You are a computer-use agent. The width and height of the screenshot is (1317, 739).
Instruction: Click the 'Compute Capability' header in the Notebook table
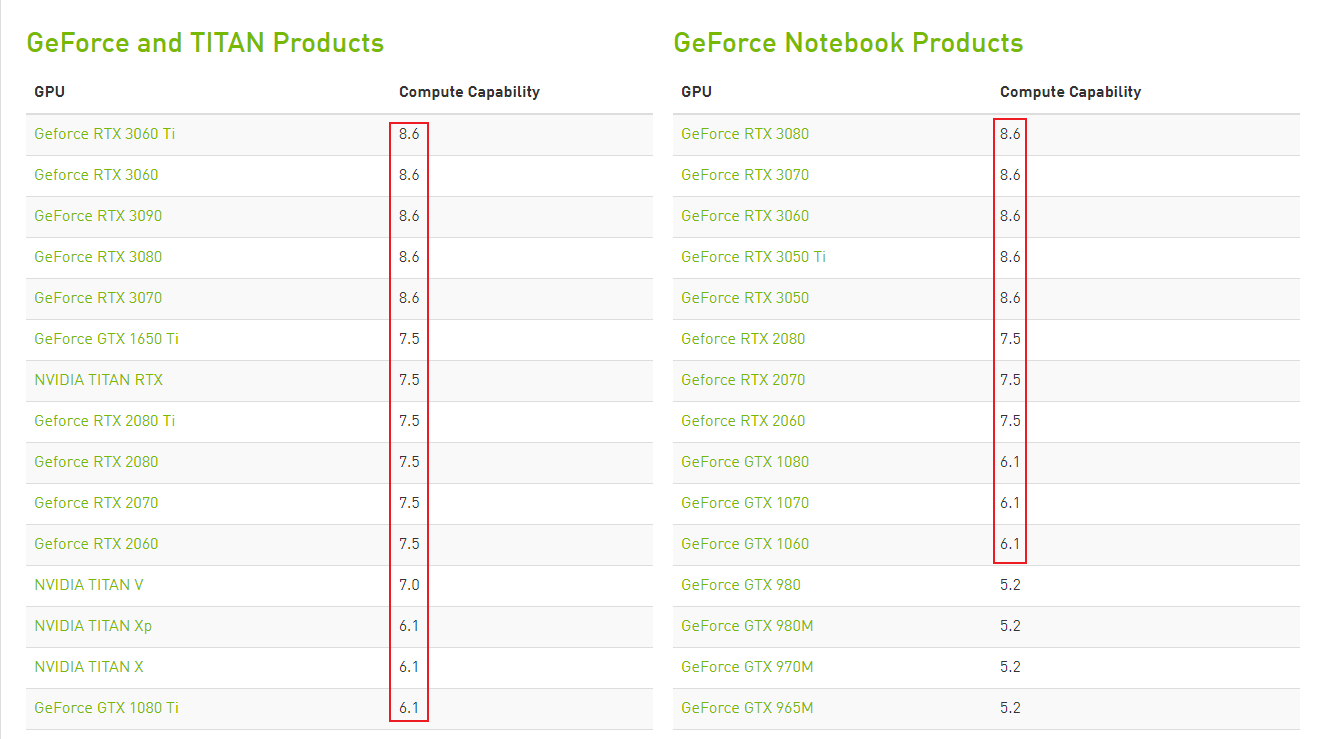coord(1070,92)
